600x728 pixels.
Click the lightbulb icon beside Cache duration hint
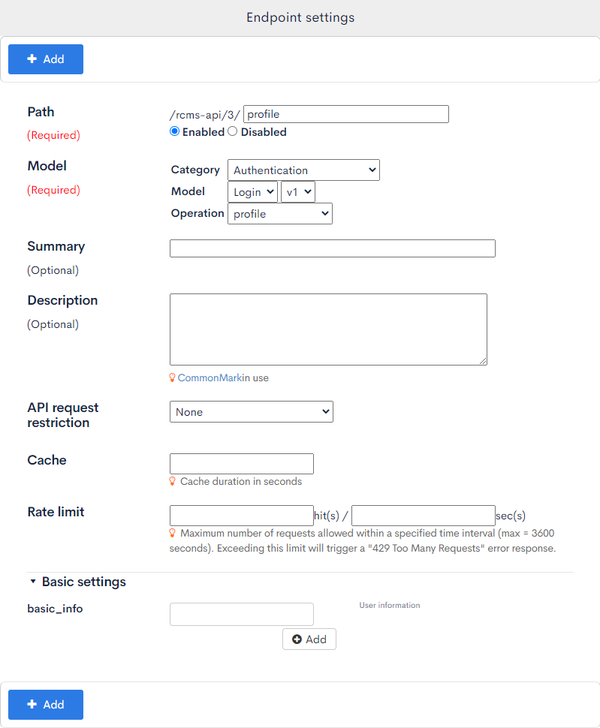click(172, 481)
